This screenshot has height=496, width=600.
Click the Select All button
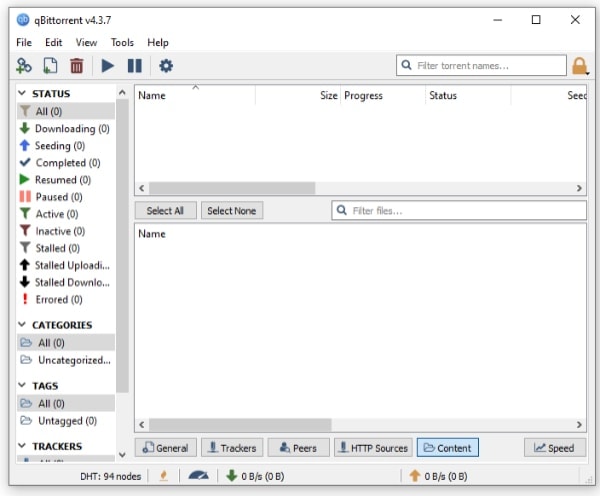[166, 210]
